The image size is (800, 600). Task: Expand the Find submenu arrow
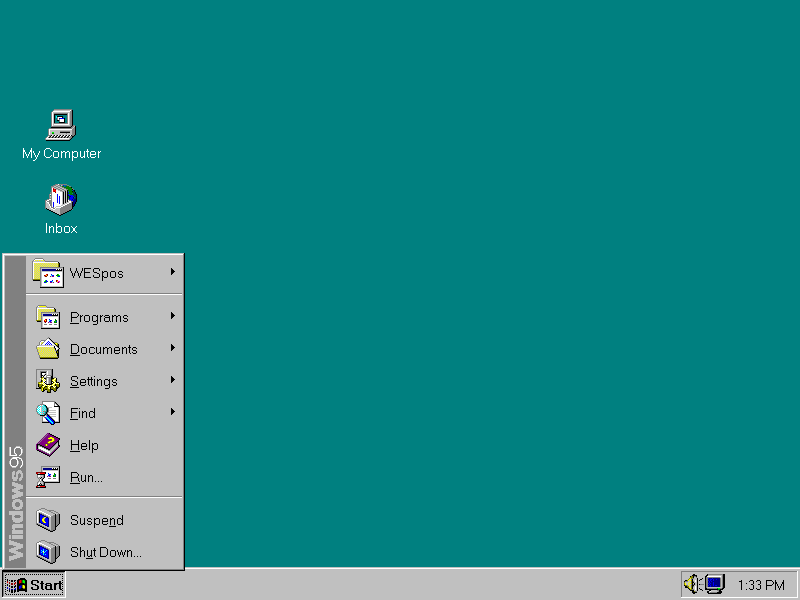173,411
